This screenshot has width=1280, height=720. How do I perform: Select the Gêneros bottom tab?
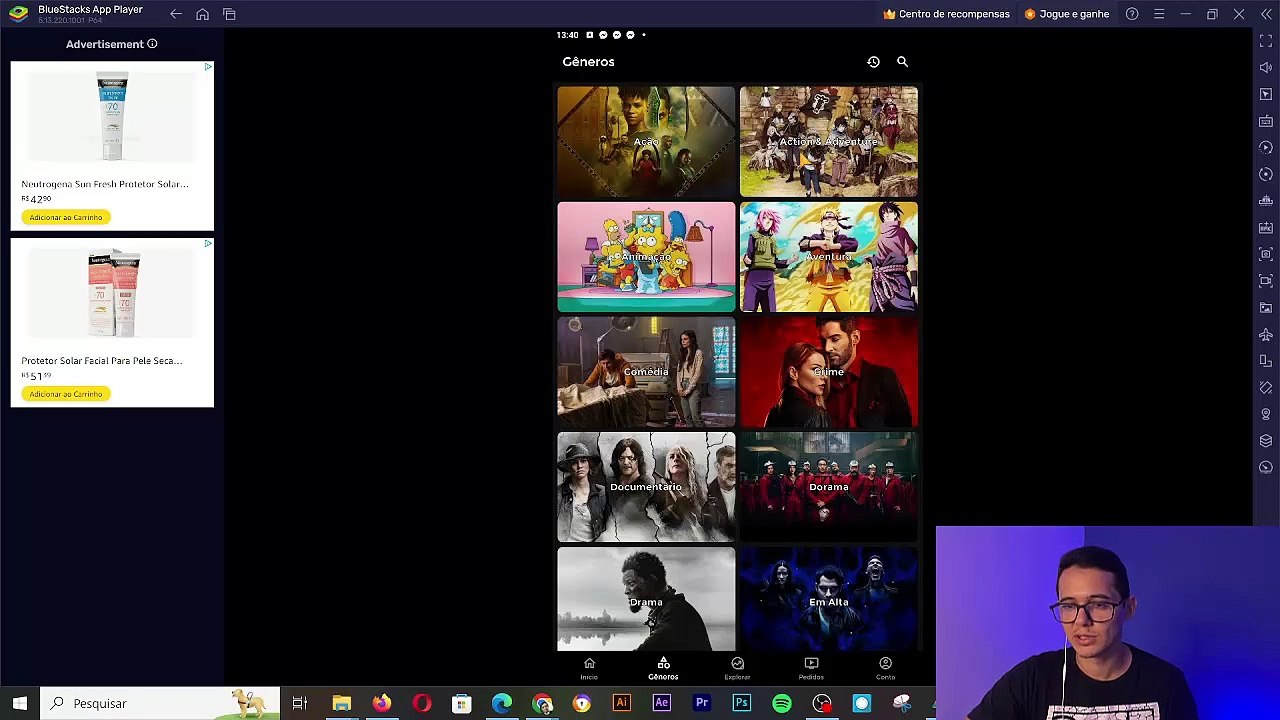[x=663, y=668]
